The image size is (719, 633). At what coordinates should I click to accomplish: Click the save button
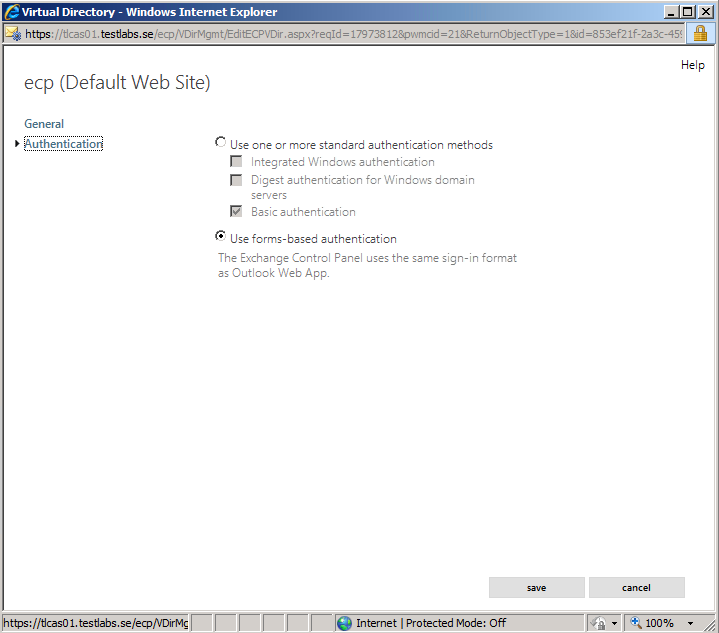536,588
